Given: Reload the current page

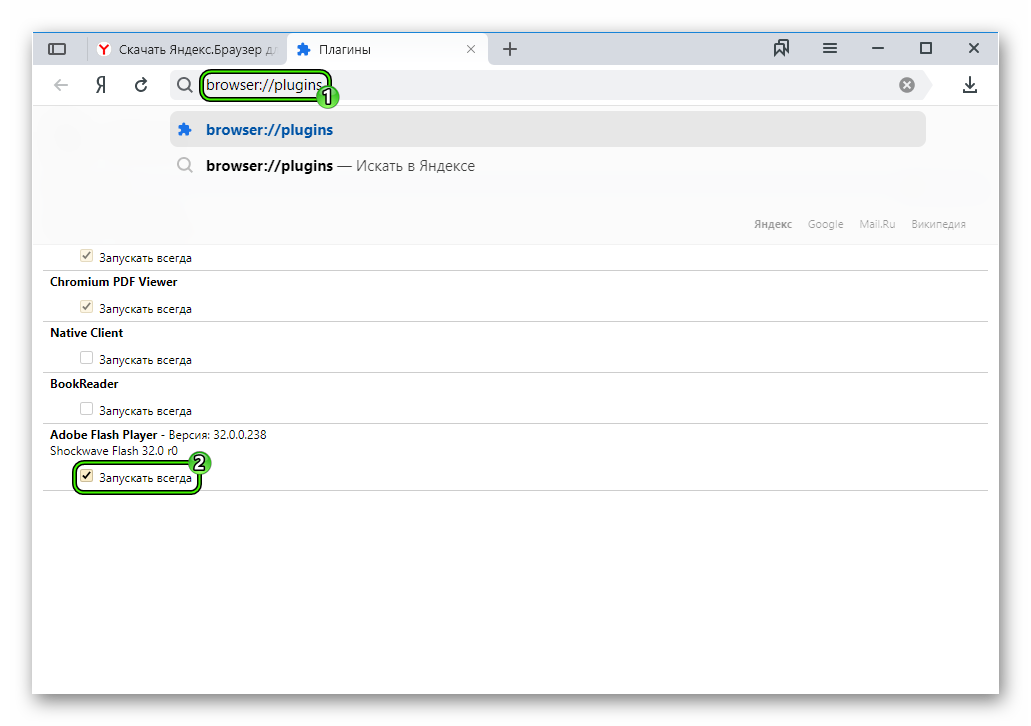Looking at the screenshot, I should [x=141, y=85].
